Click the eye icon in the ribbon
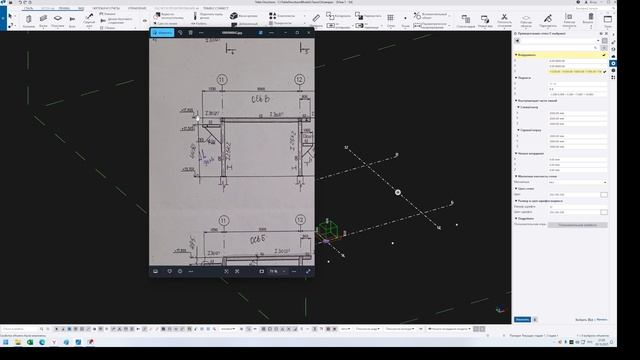The image size is (640, 360). click(x=144, y=20)
